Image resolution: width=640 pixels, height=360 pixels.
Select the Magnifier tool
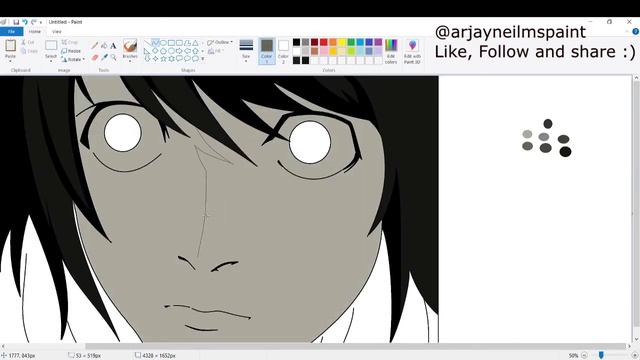113,58
